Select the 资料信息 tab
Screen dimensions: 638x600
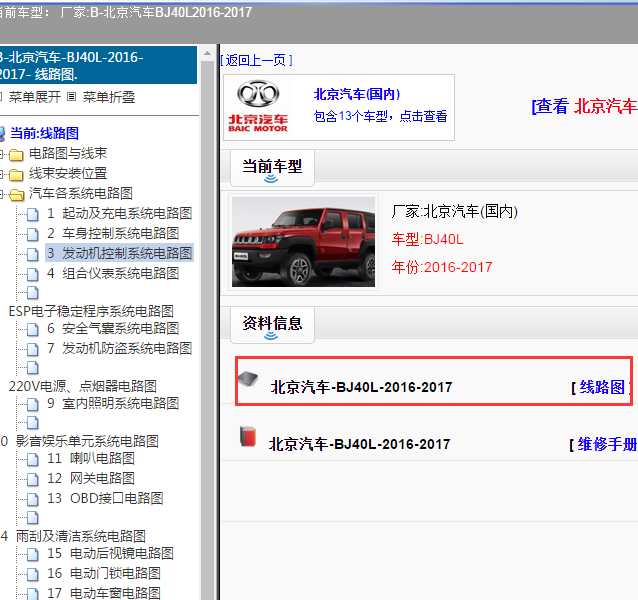[x=272, y=325]
